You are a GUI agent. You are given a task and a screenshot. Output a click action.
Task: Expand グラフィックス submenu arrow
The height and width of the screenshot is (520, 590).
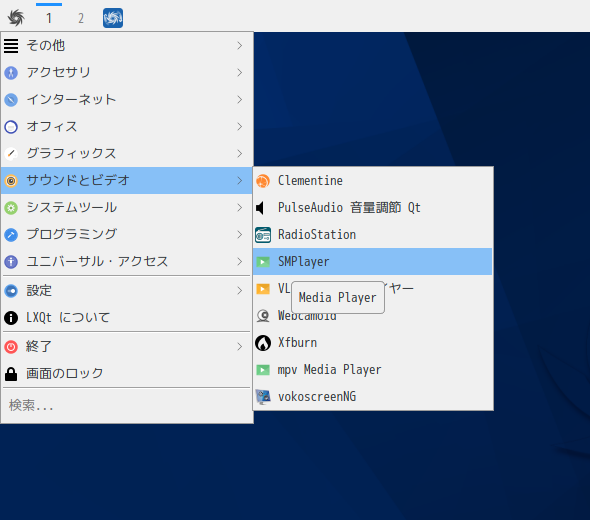point(240,154)
